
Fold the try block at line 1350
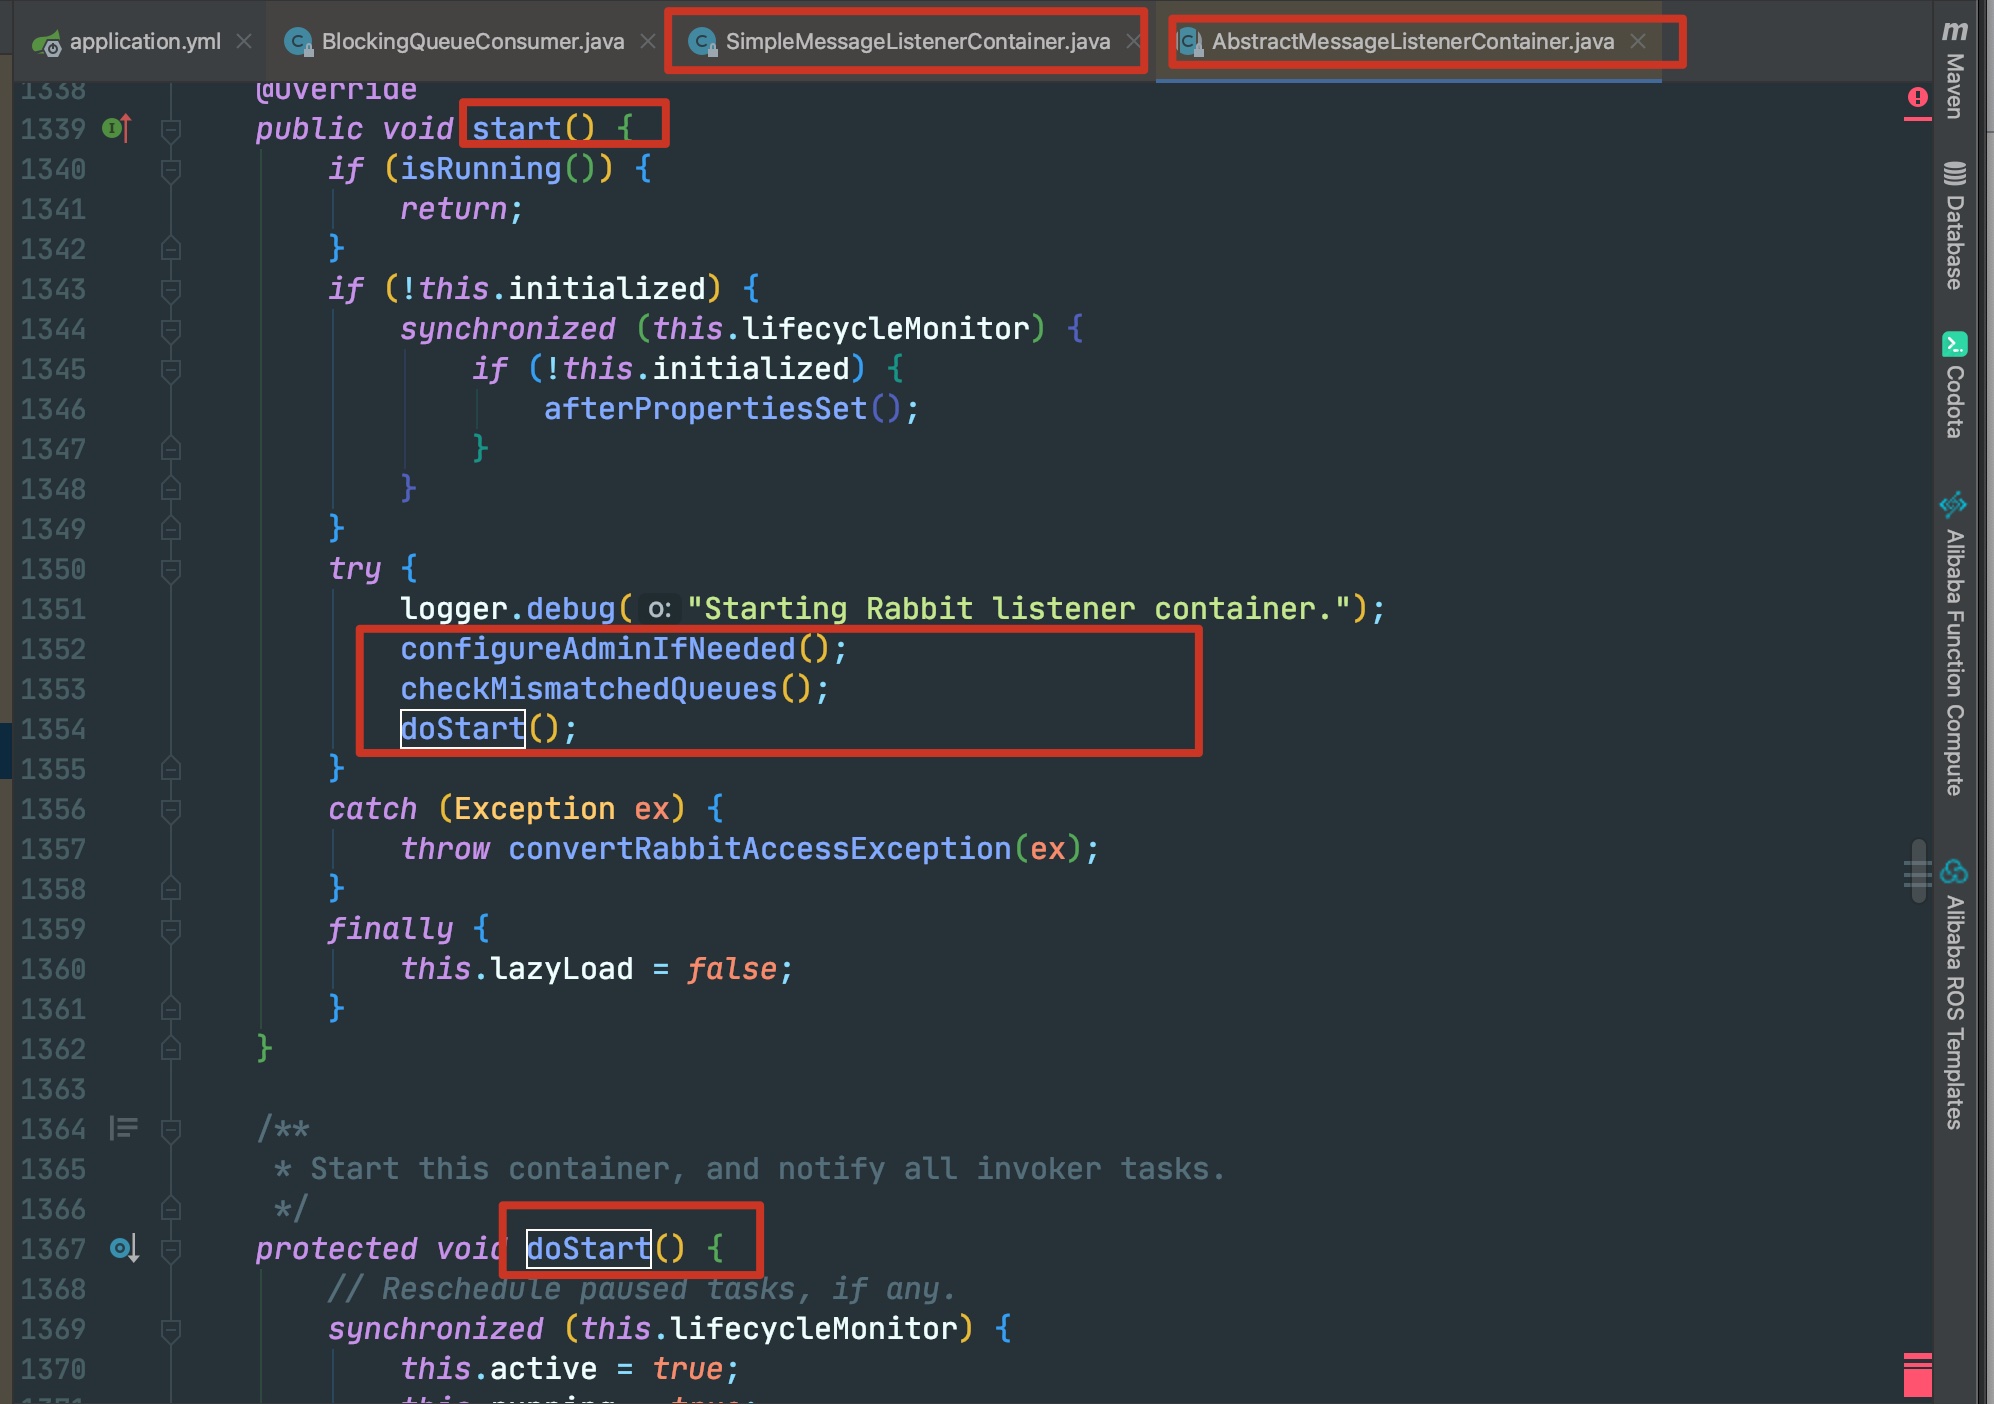coord(171,570)
